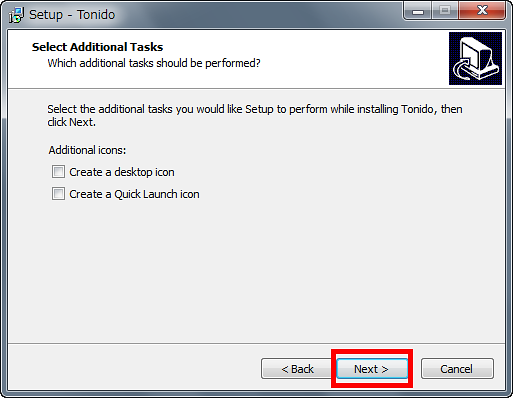The height and width of the screenshot is (398, 513).
Task: Click the instruction paragraph mentioning installing Tonido
Action: click(x=255, y=115)
